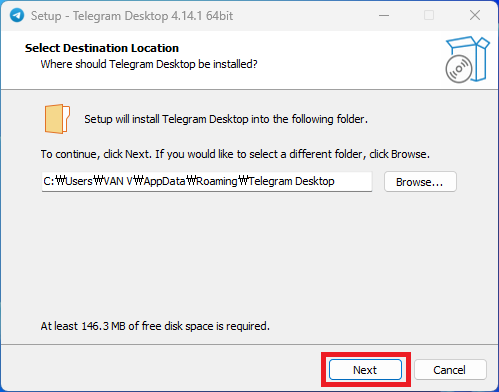The image size is (499, 392).
Task: Minimize the Setup window
Action: 384,15
